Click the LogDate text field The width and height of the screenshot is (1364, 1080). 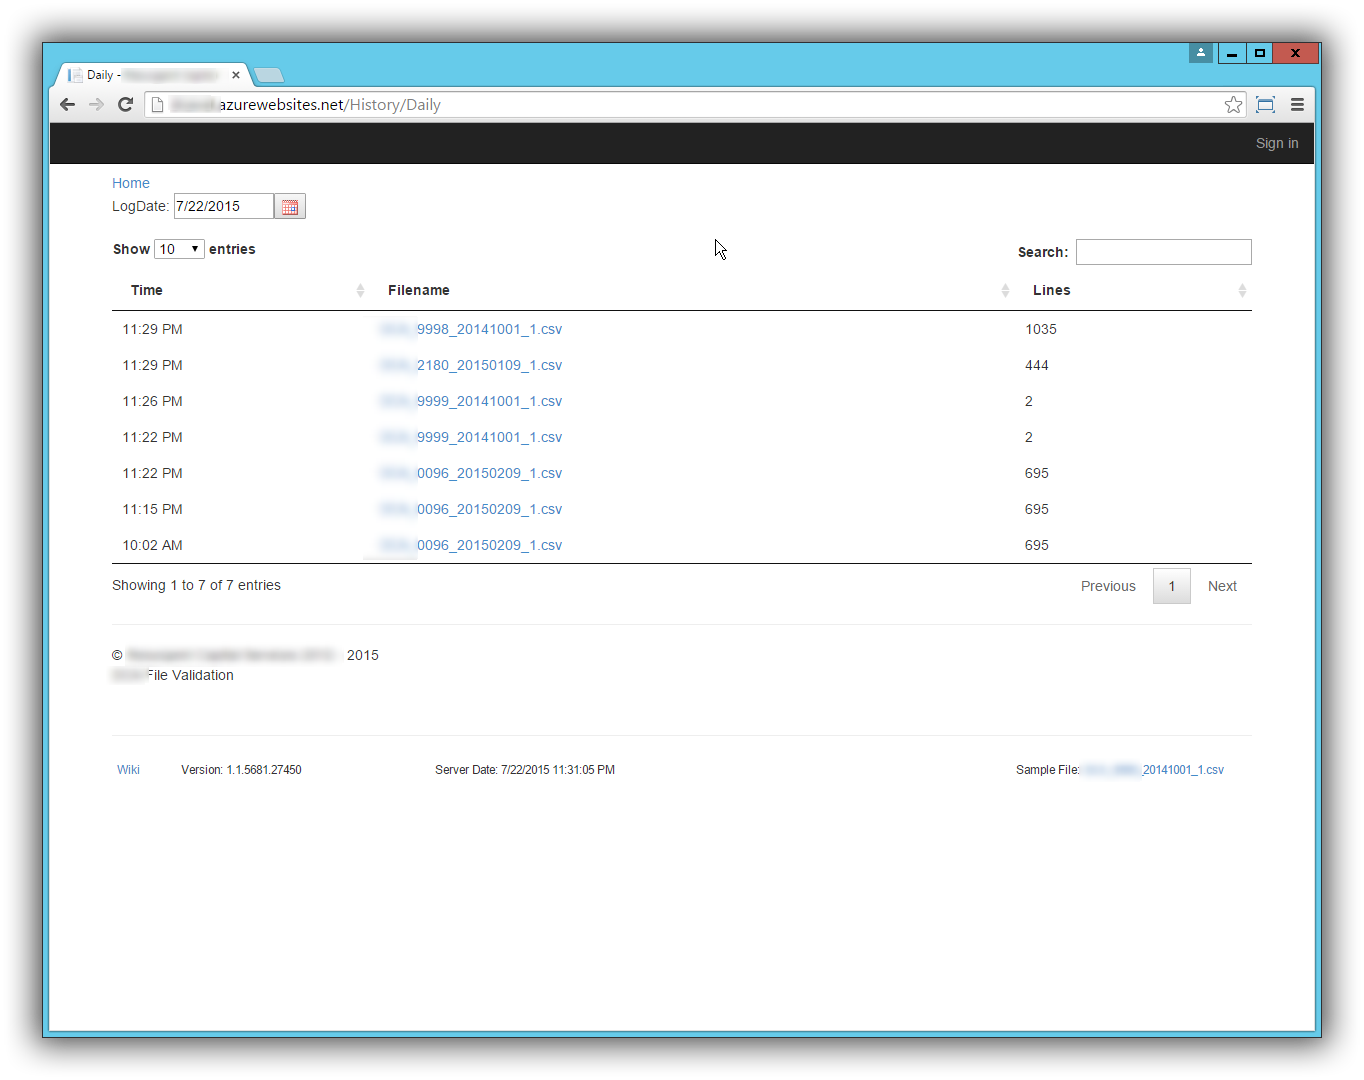(x=223, y=206)
